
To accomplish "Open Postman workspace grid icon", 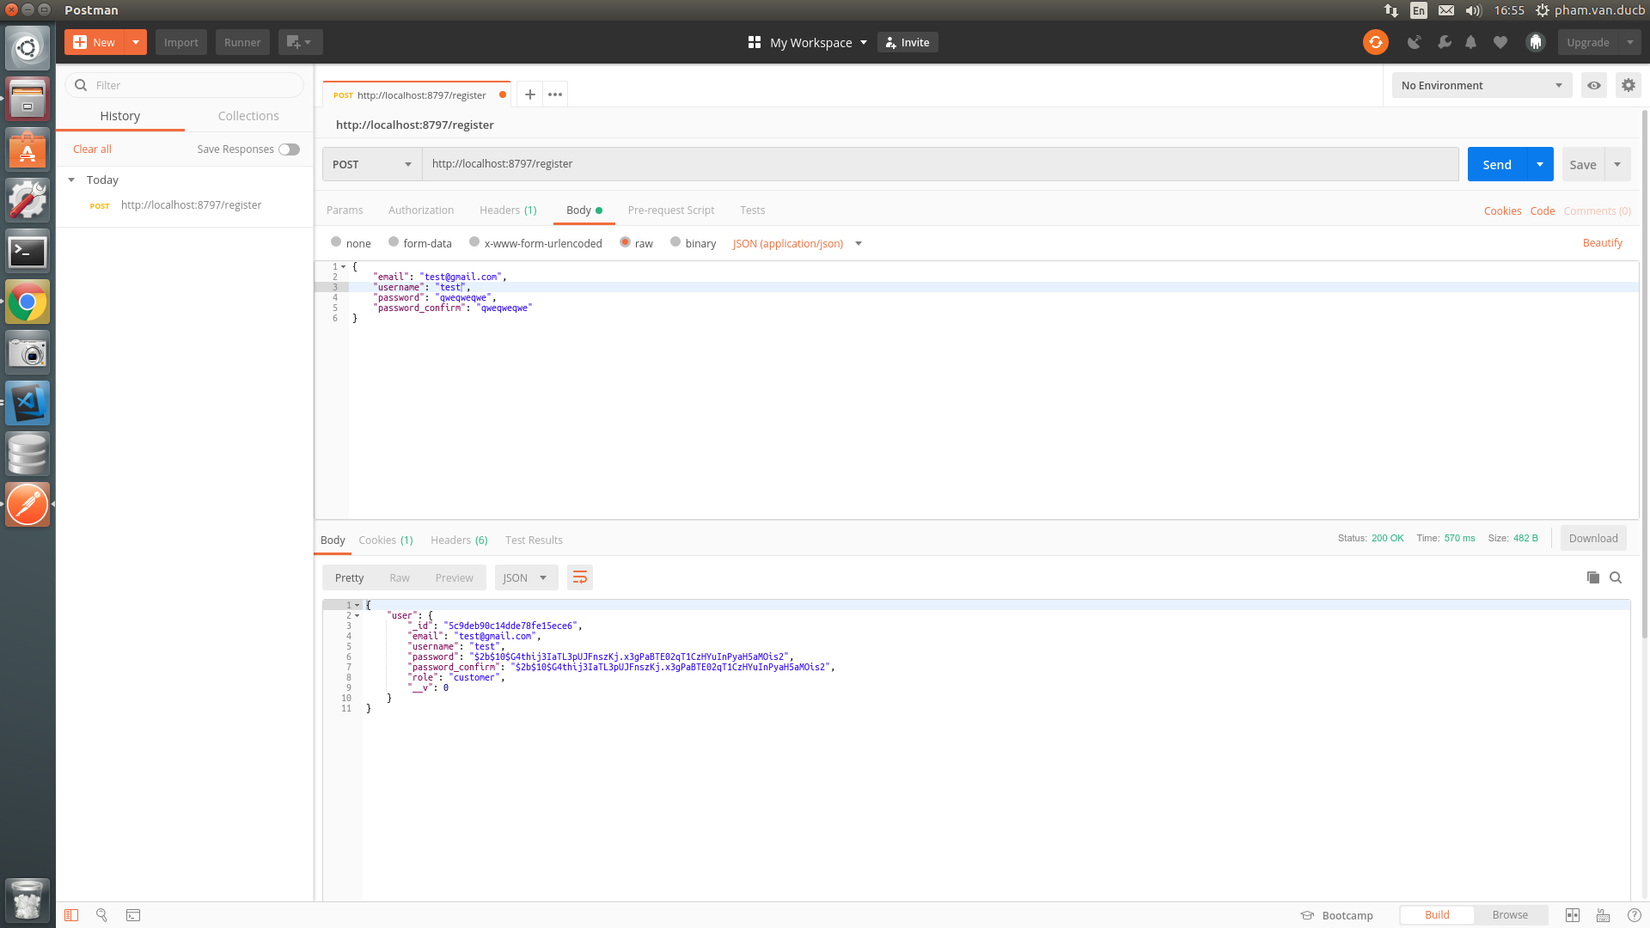I will [754, 42].
